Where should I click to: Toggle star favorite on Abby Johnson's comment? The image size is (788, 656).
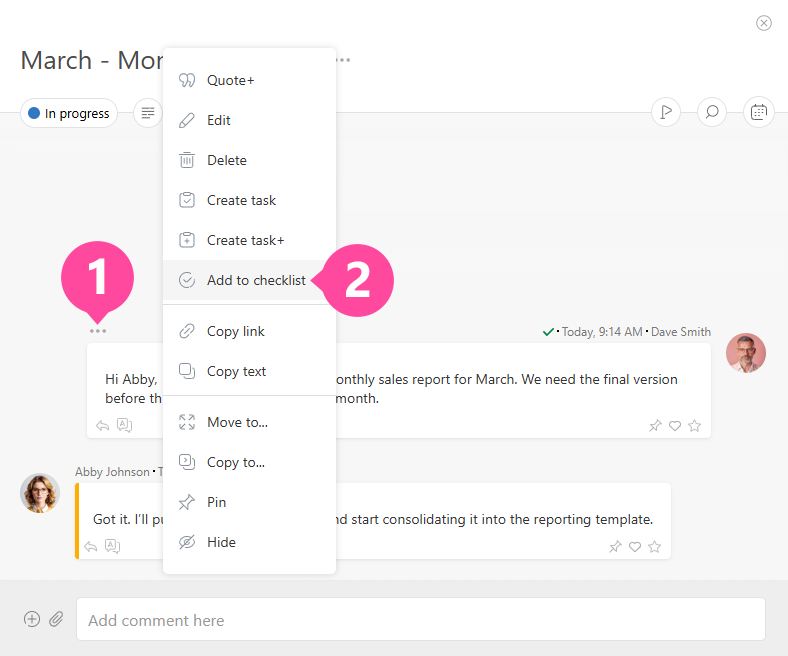tap(655, 547)
